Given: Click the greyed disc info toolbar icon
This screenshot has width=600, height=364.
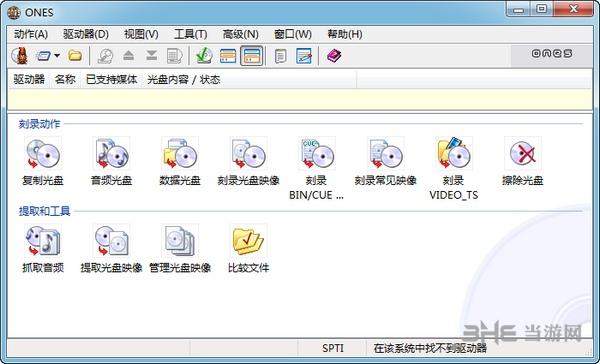Looking at the screenshot, I should click(105, 56).
